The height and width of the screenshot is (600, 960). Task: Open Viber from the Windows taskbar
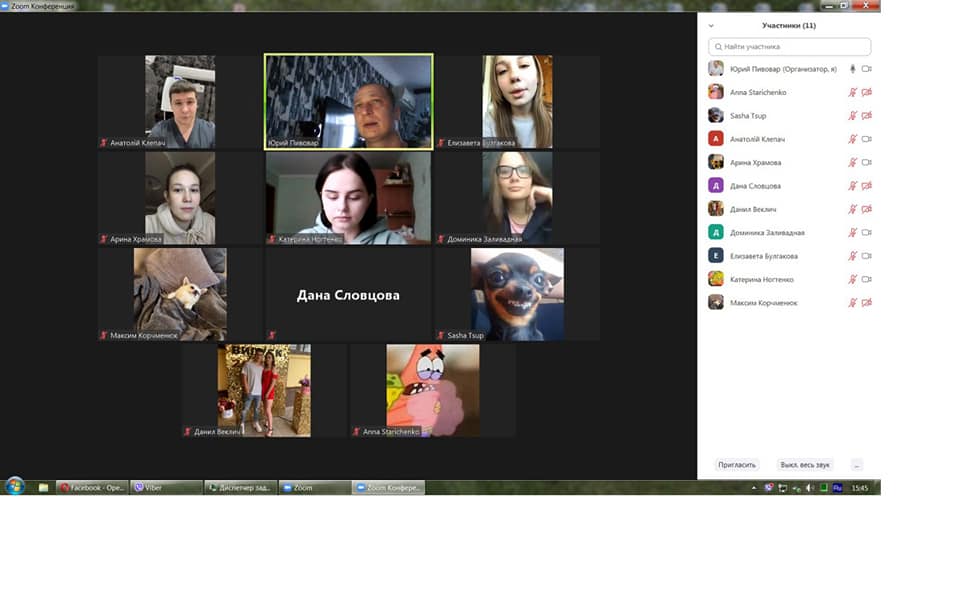pyautogui.click(x=165, y=488)
